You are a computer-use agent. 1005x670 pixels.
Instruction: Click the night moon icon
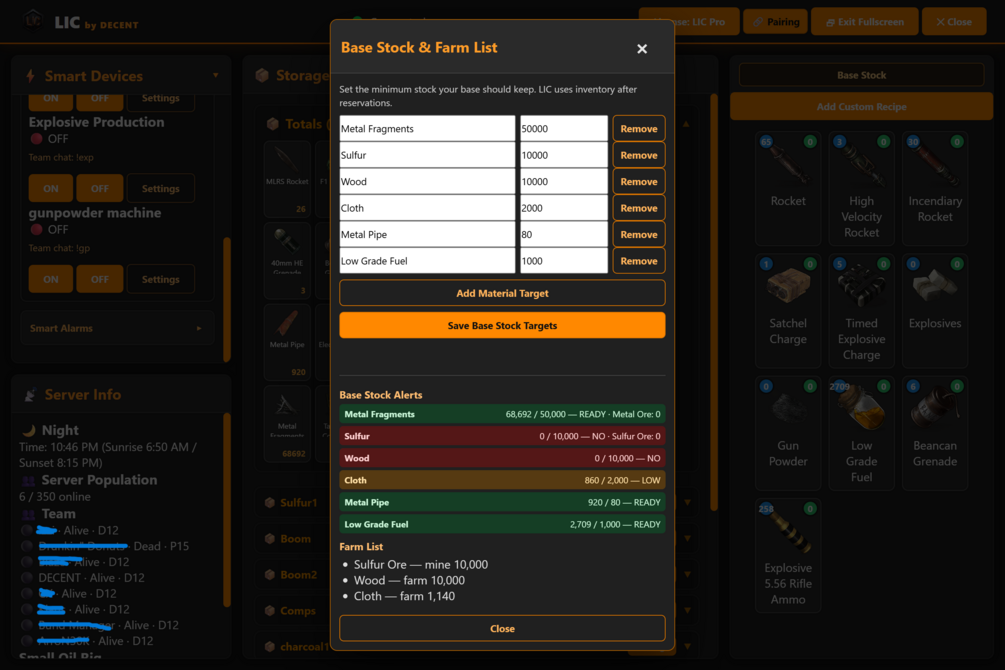[28, 430]
